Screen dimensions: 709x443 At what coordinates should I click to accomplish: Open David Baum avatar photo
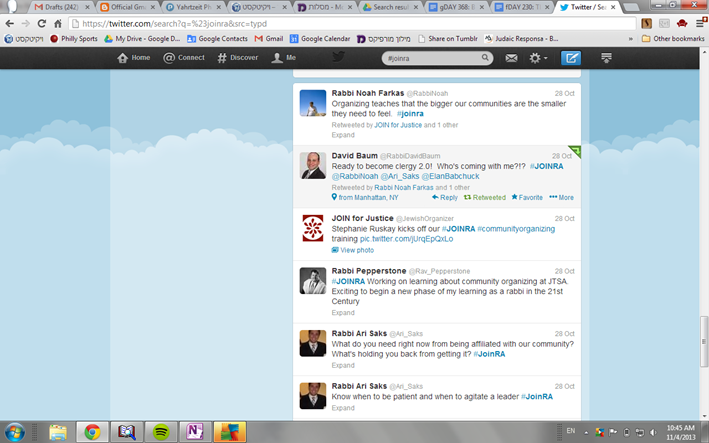click(312, 165)
